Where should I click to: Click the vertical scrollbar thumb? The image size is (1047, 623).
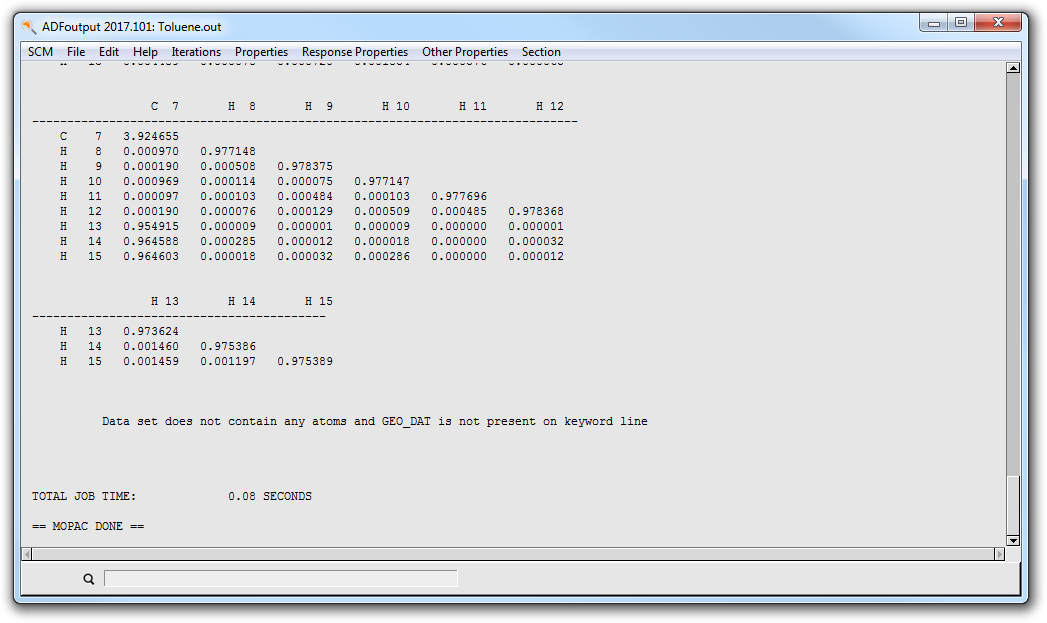(x=1013, y=505)
